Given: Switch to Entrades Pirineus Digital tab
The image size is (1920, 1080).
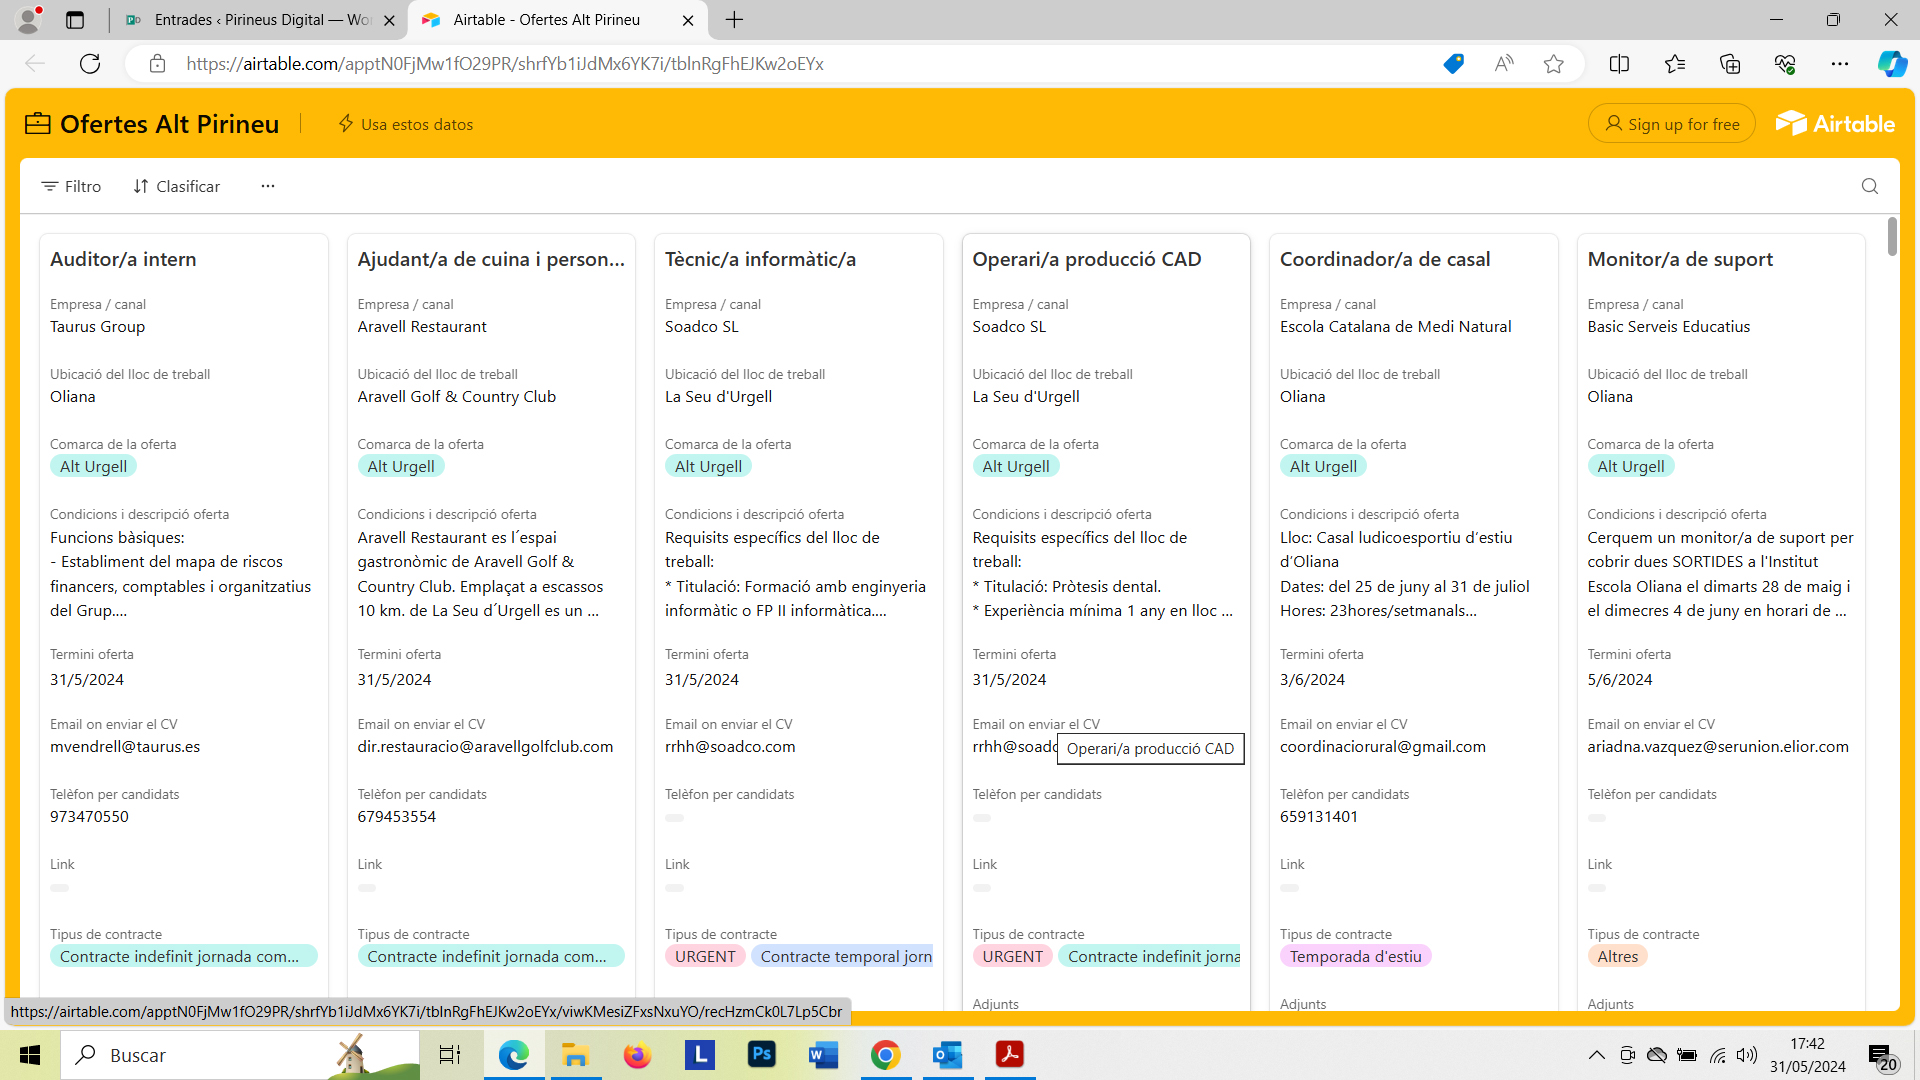Looking at the screenshot, I should pos(260,20).
